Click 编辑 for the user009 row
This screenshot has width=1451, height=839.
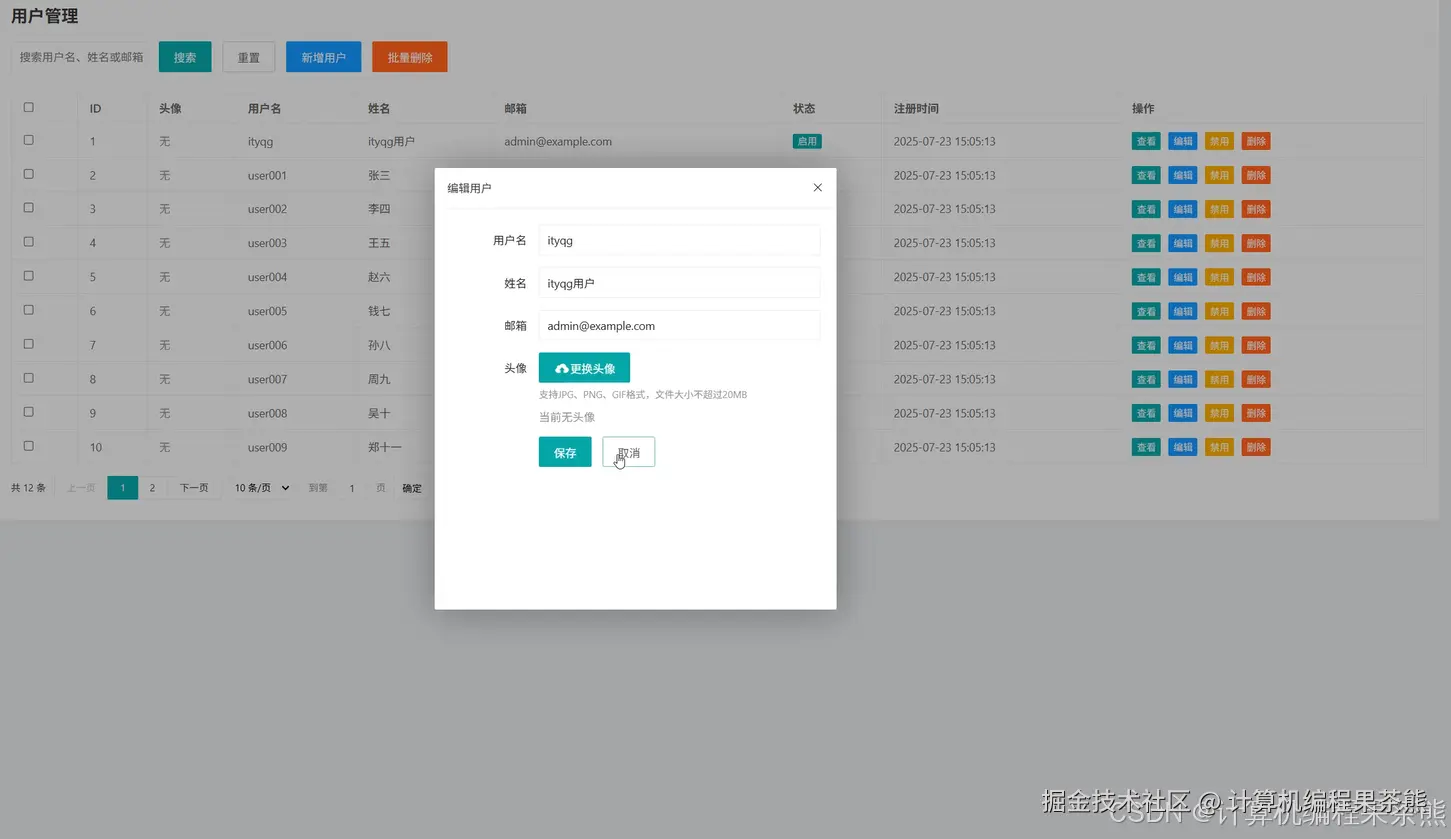pyautogui.click(x=1183, y=447)
